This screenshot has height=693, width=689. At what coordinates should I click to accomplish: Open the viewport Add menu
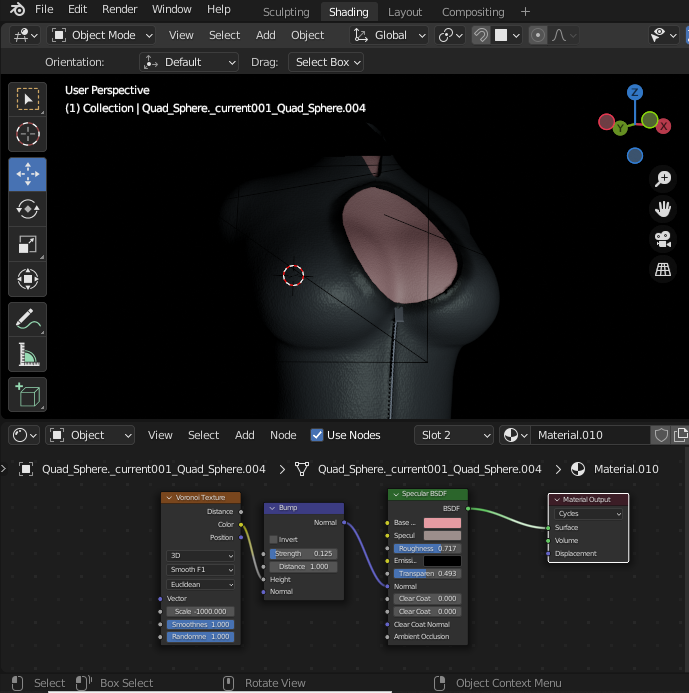(x=265, y=35)
